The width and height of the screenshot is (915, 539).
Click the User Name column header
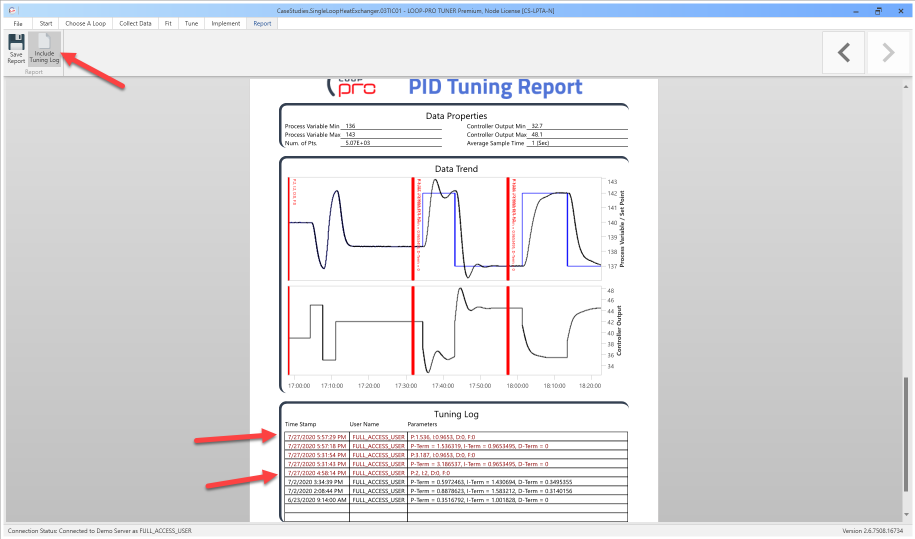pyautogui.click(x=364, y=424)
